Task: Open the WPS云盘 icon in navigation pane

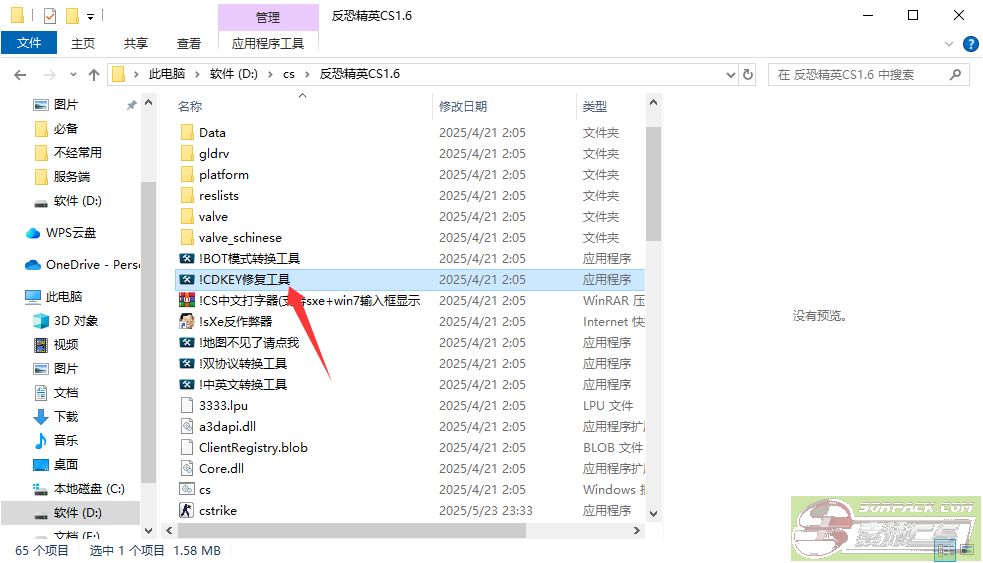Action: pos(33,233)
